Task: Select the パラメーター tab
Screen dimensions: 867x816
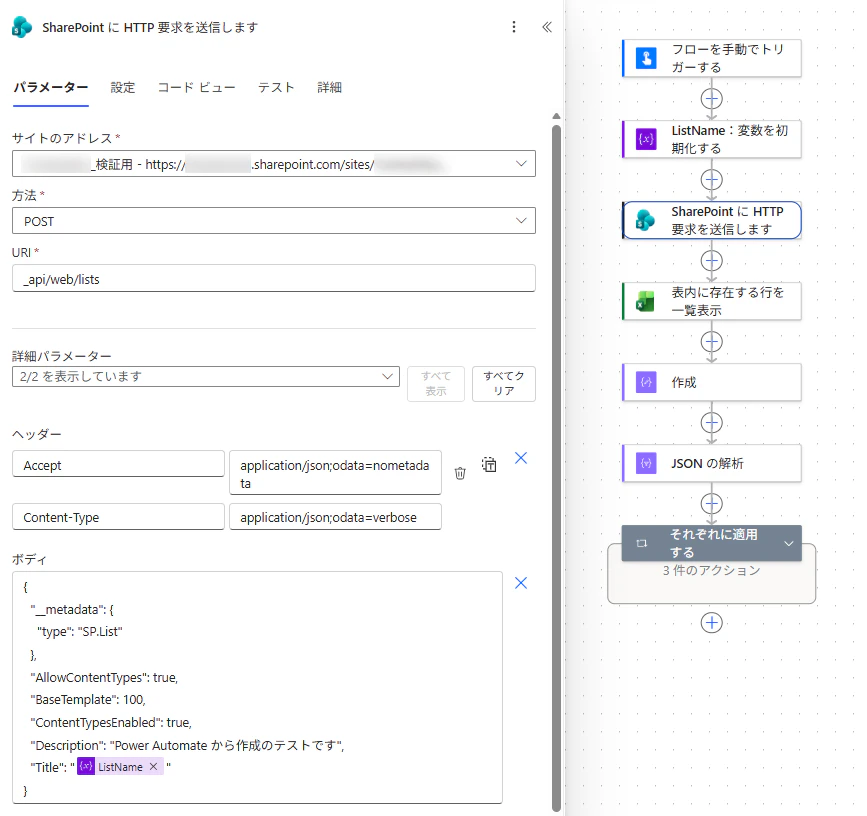Action: [x=51, y=87]
